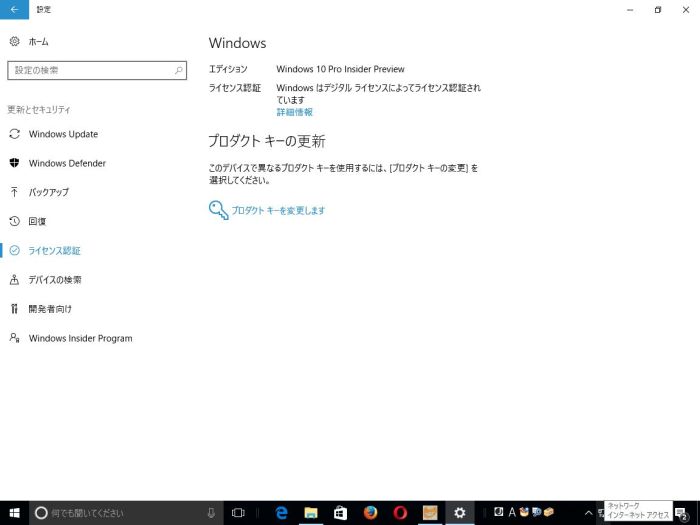Open the Windows Start menu
Viewport: 700px width, 525px height.
pyautogui.click(x=14, y=512)
